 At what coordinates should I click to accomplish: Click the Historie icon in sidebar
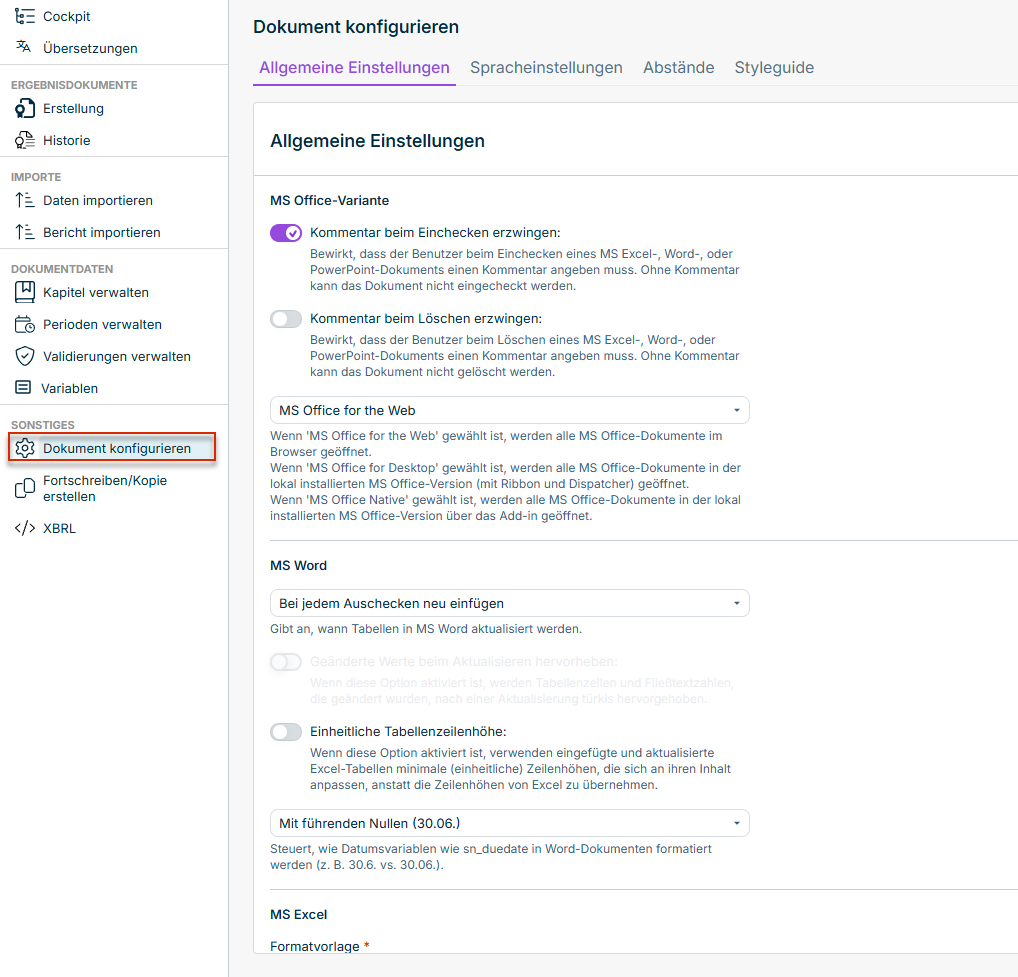point(25,140)
